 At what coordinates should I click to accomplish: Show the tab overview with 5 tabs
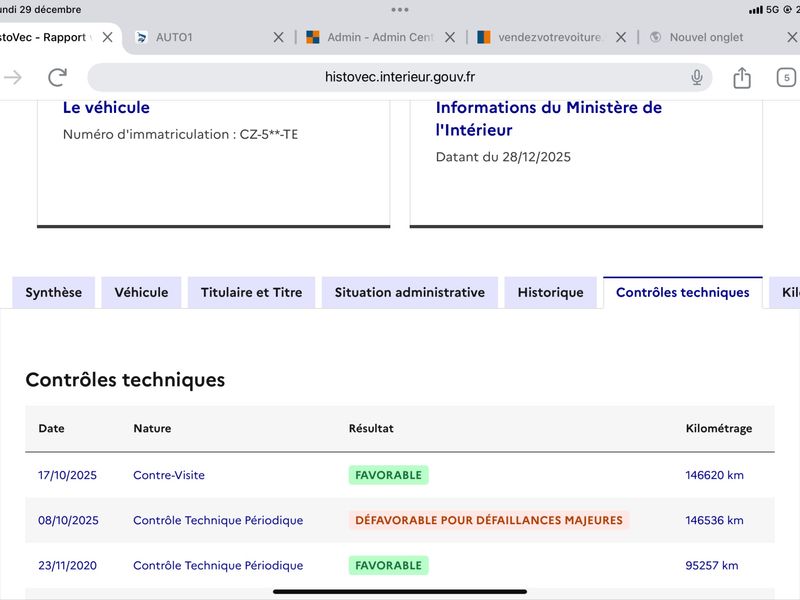click(786, 77)
